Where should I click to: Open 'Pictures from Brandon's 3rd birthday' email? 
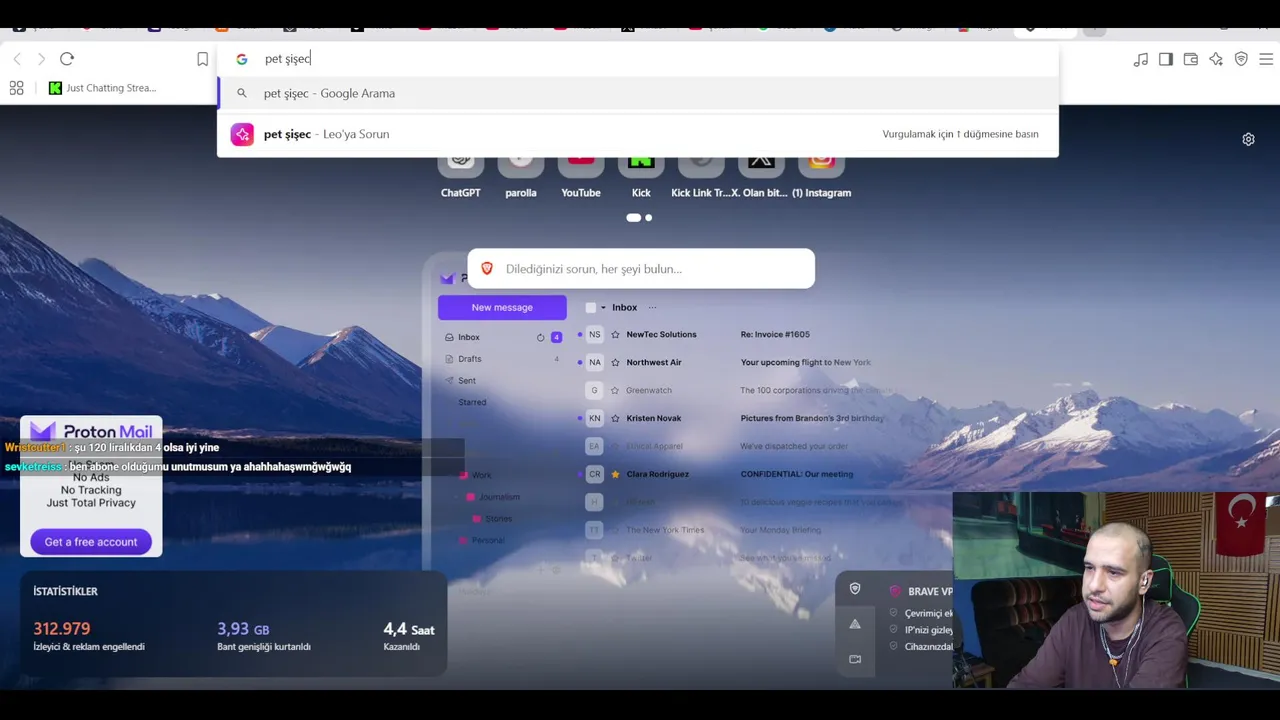coord(812,418)
